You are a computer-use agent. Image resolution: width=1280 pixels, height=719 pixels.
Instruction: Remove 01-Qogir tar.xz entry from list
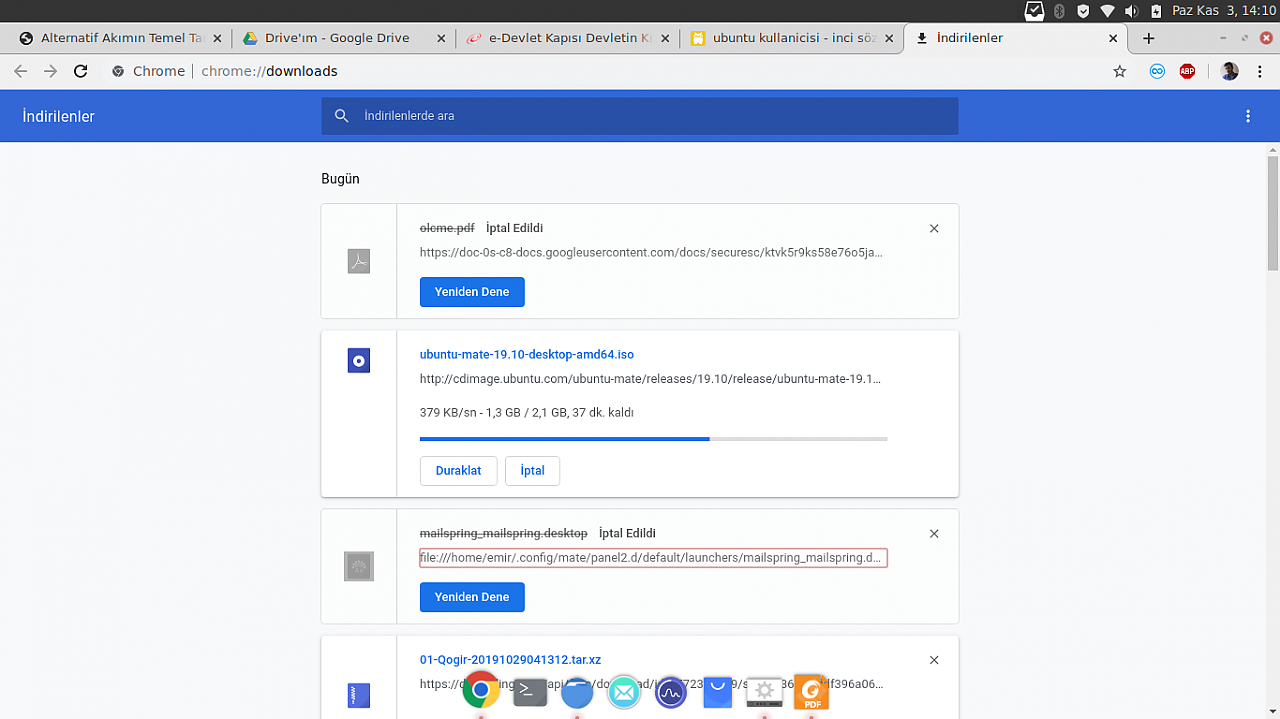coord(934,660)
